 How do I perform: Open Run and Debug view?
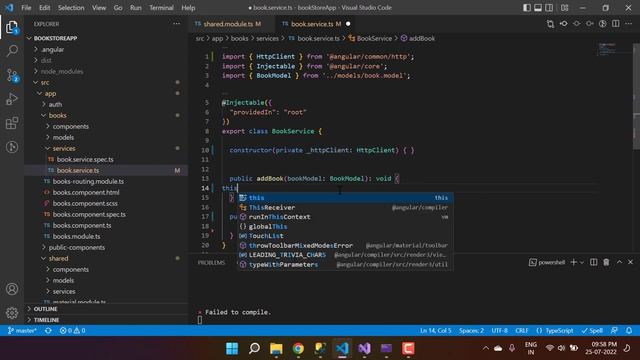(x=12, y=99)
